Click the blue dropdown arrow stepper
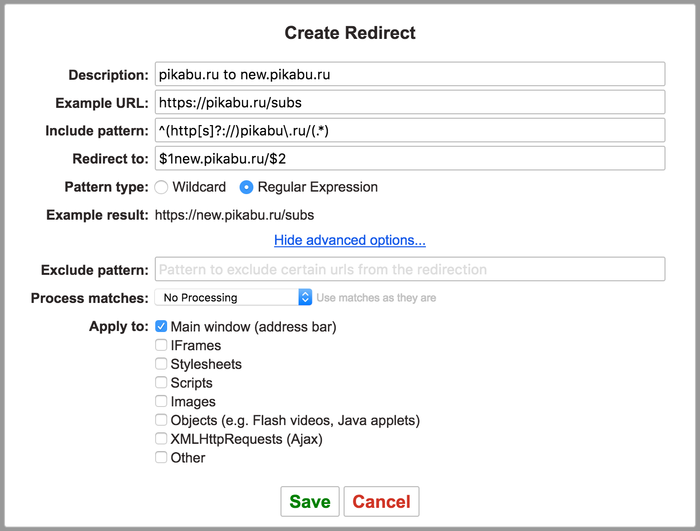The width and height of the screenshot is (700, 531). tap(305, 297)
